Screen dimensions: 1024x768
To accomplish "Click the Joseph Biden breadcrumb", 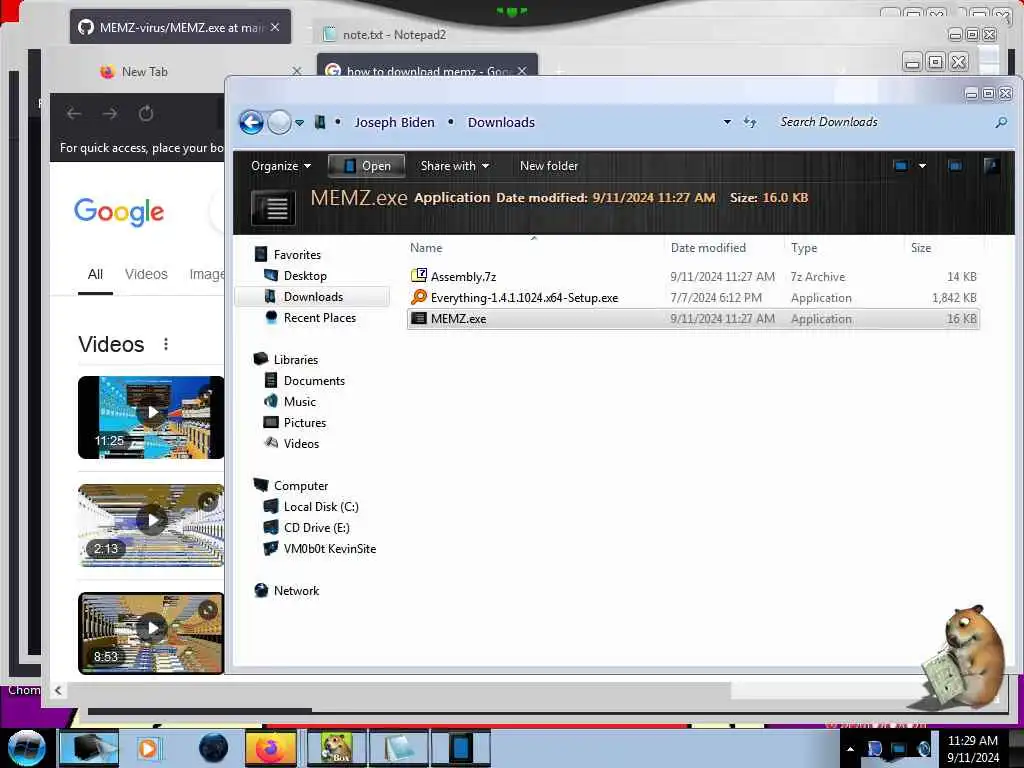I will click(x=394, y=122).
